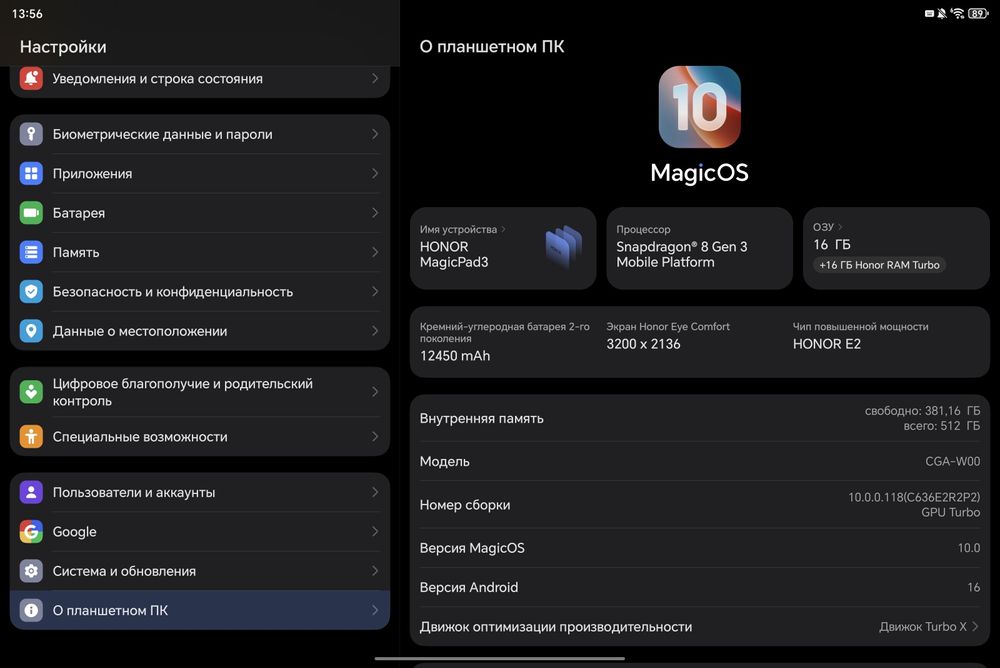Screen dimensions: 1000x668
Task: Tap the 3200 x 2136 screen resolution
Action: pyautogui.click(x=643, y=344)
